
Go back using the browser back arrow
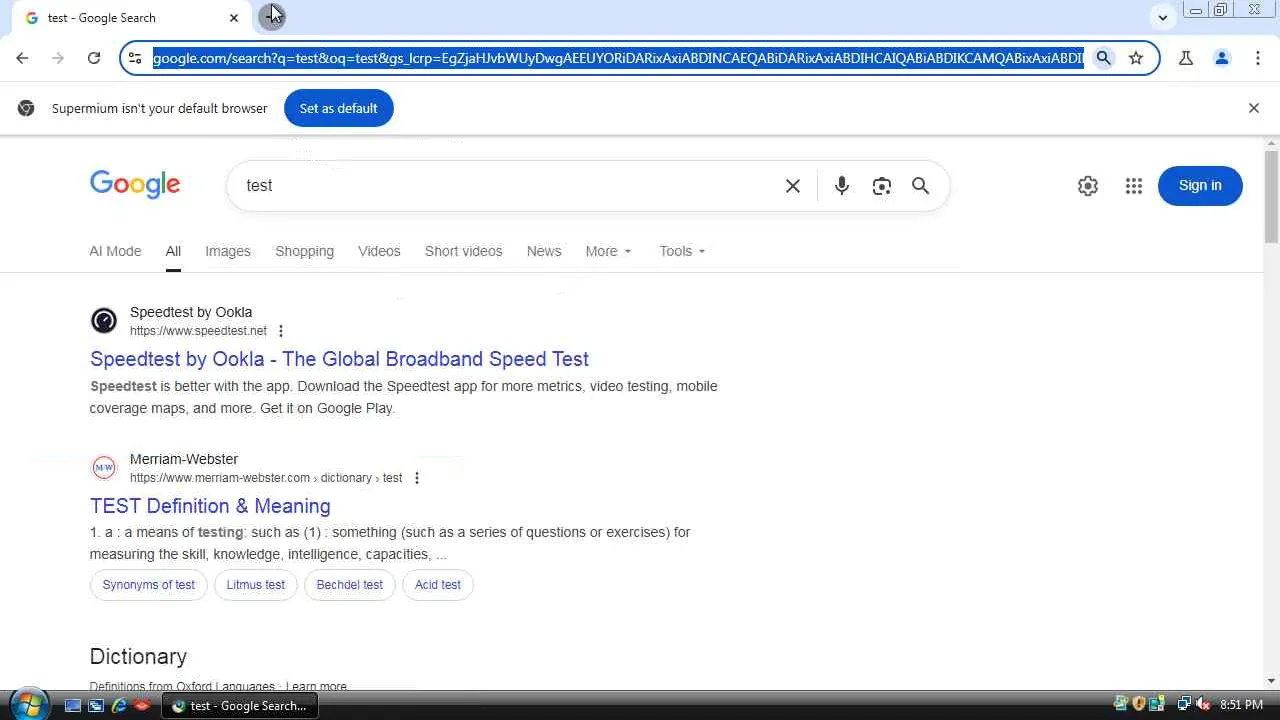tap(22, 58)
